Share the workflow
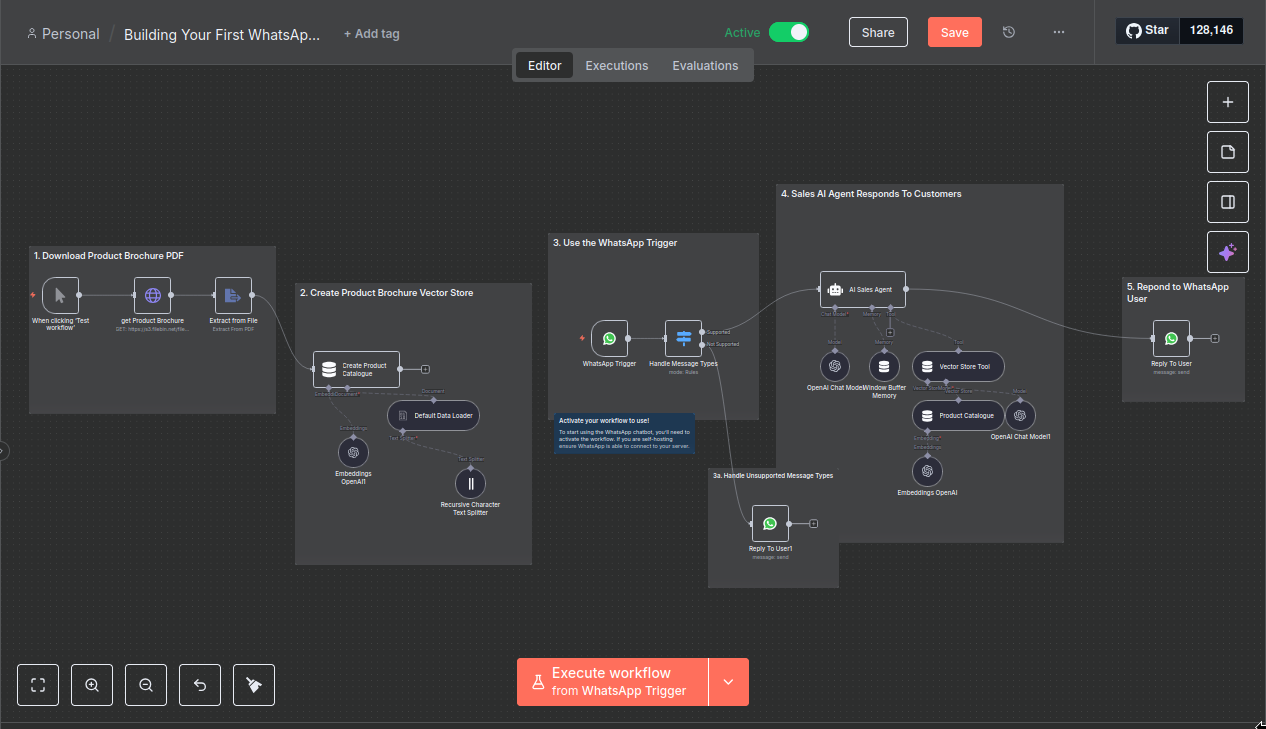1266x729 pixels. [x=877, y=31]
